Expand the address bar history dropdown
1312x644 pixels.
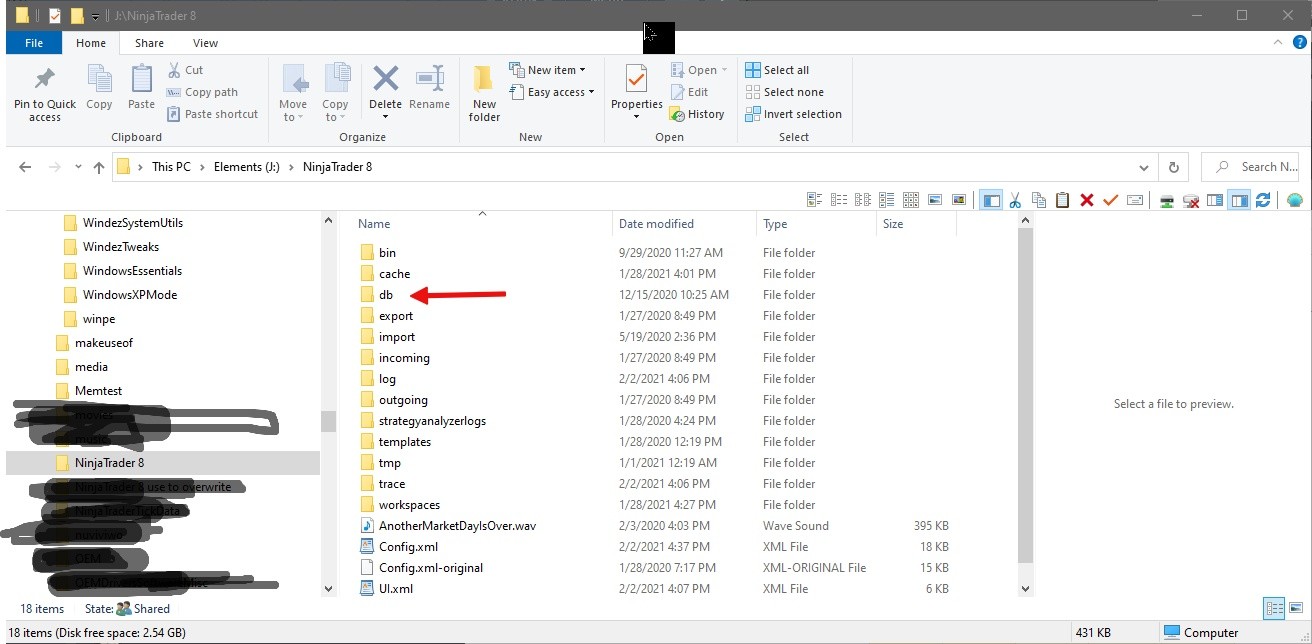point(1144,167)
